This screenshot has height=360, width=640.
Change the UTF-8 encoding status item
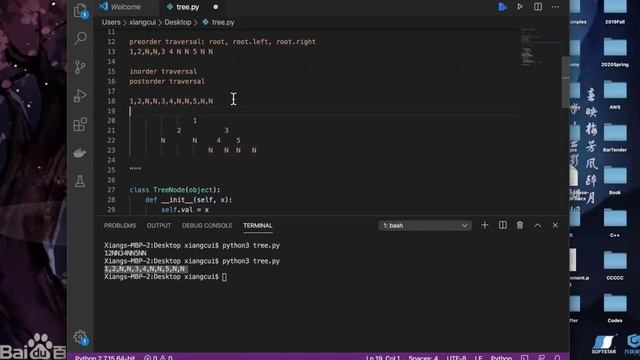pos(456,358)
